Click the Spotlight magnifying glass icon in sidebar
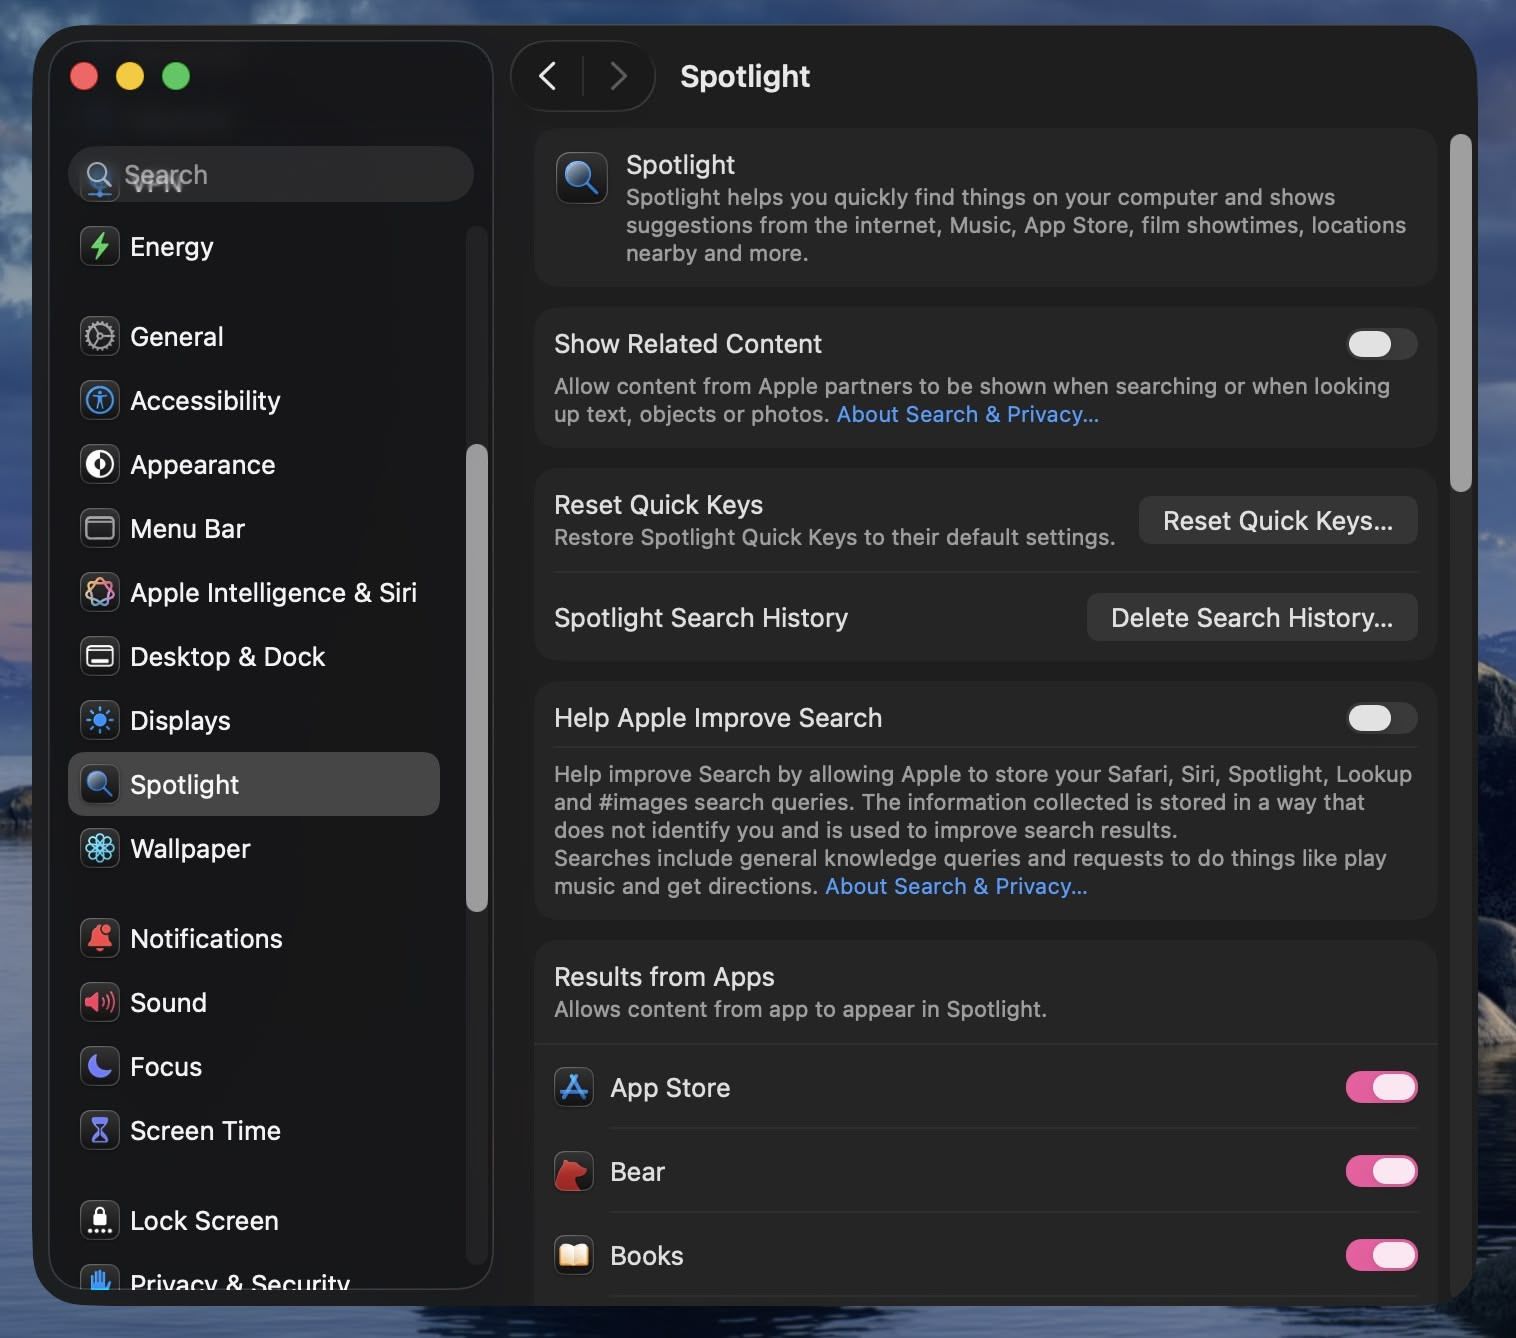 [x=100, y=784]
